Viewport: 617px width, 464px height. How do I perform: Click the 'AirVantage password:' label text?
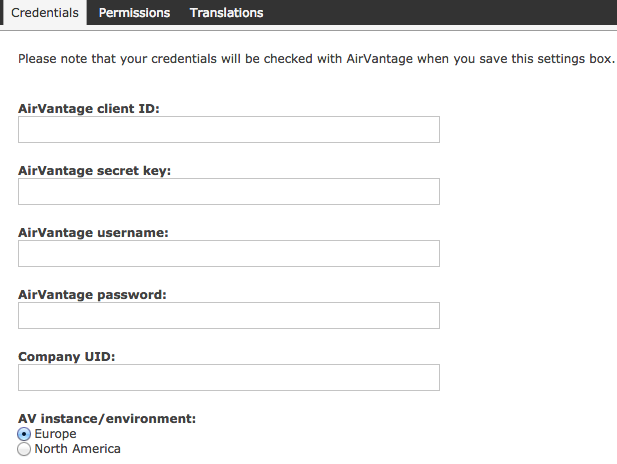coord(92,294)
